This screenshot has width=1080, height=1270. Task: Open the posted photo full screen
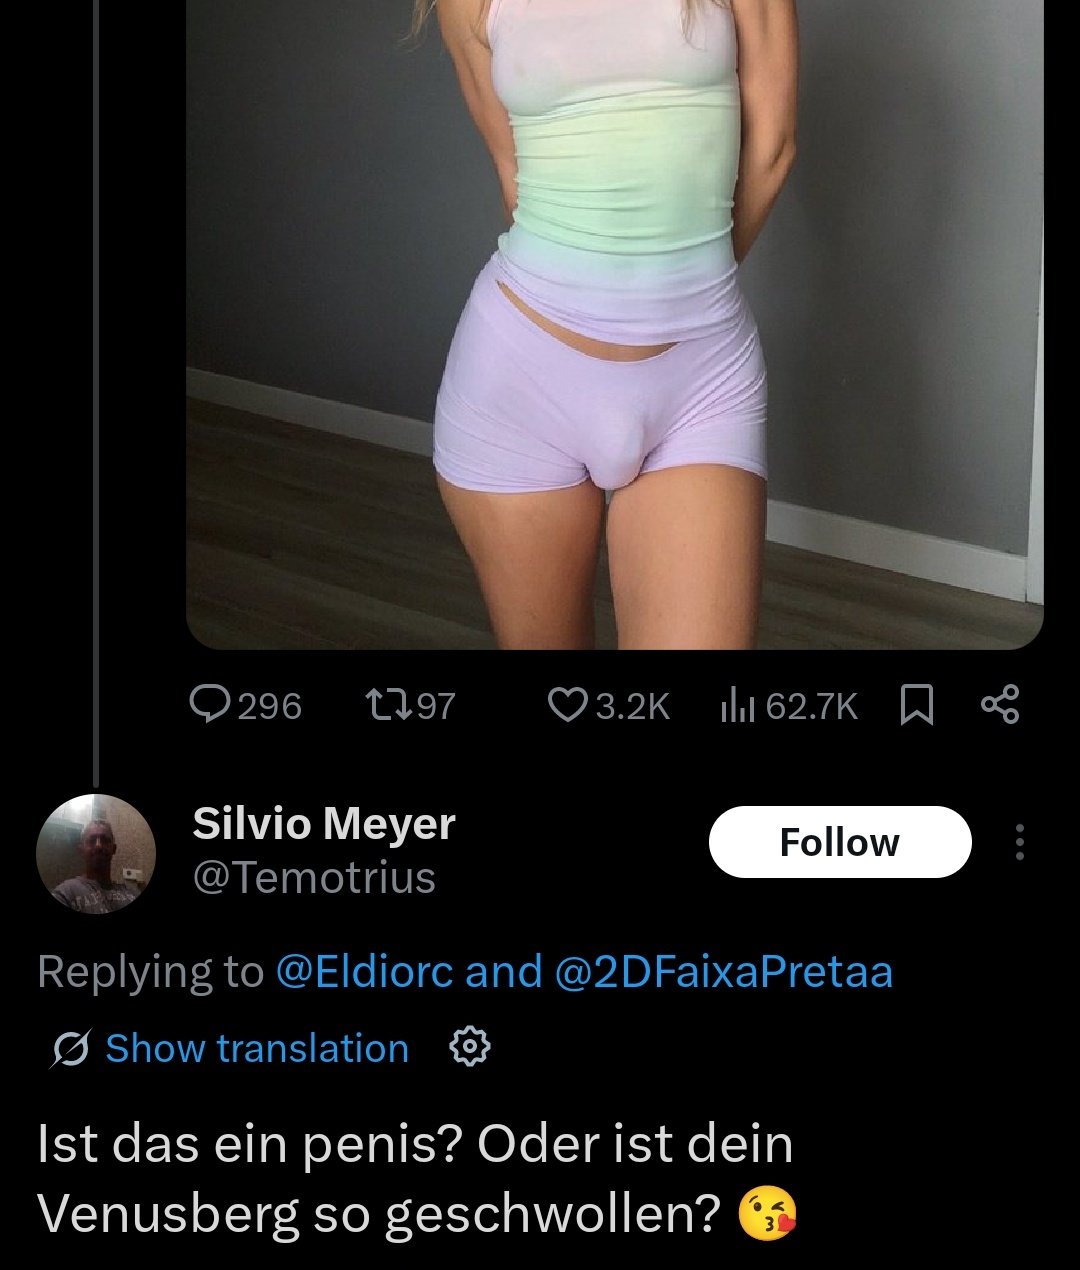[x=615, y=324]
